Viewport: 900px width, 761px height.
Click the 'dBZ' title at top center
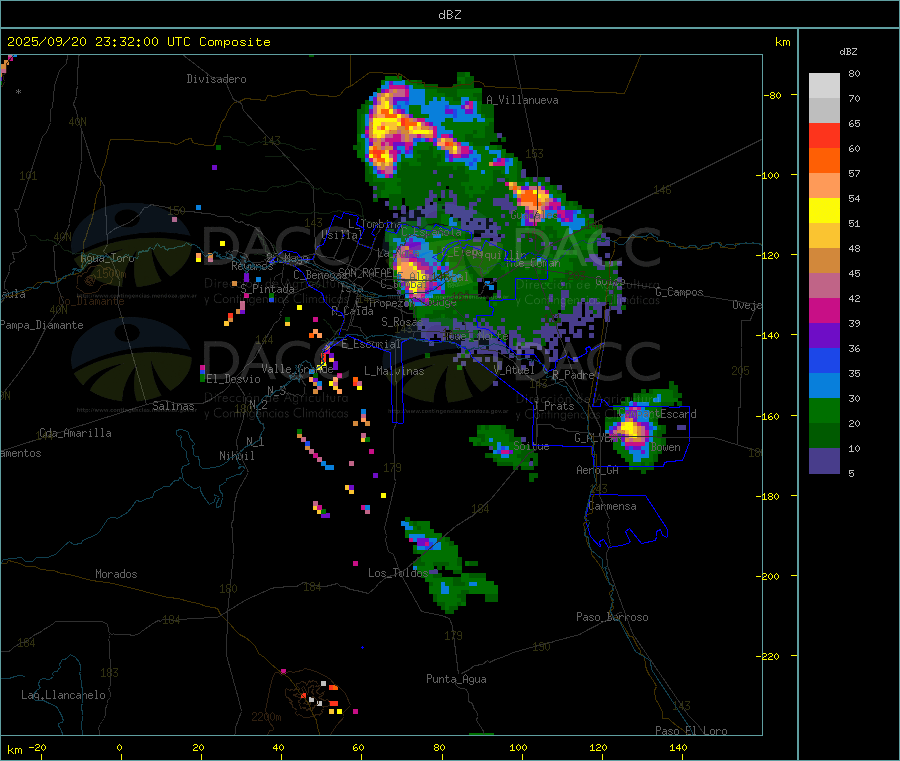click(449, 15)
